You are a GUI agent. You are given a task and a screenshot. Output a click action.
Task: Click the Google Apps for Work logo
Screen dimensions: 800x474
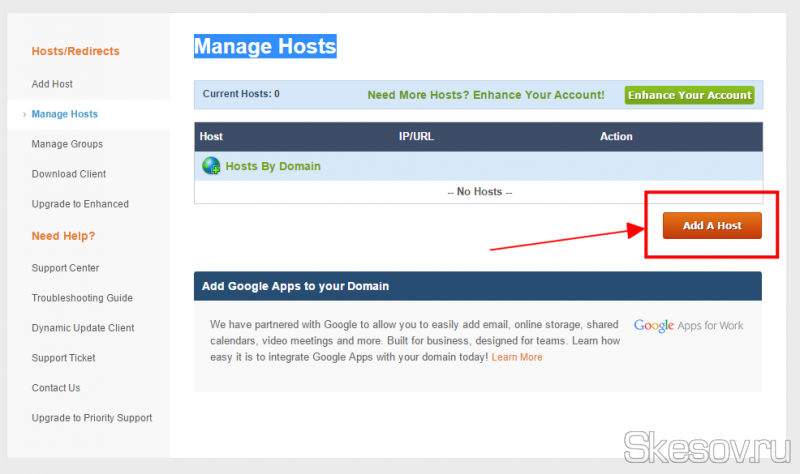pos(688,325)
